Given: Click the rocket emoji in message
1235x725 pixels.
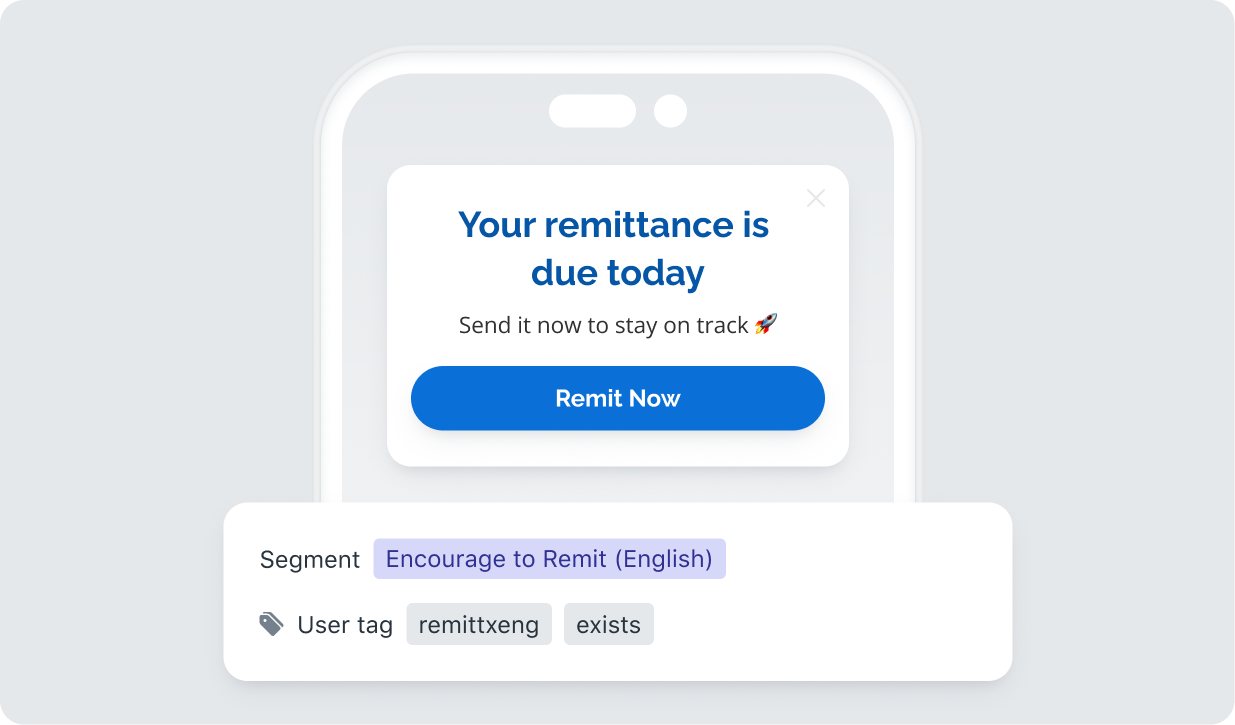Looking at the screenshot, I should tap(766, 324).
